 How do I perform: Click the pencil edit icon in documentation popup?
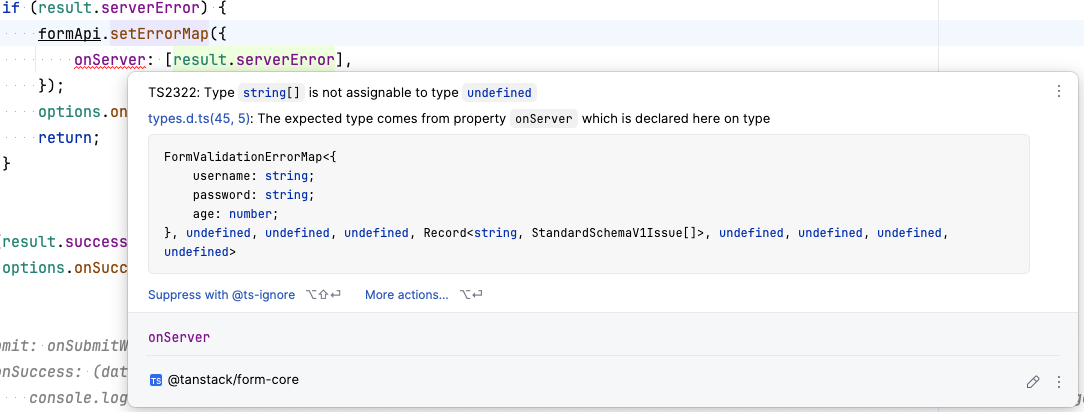point(1033,382)
